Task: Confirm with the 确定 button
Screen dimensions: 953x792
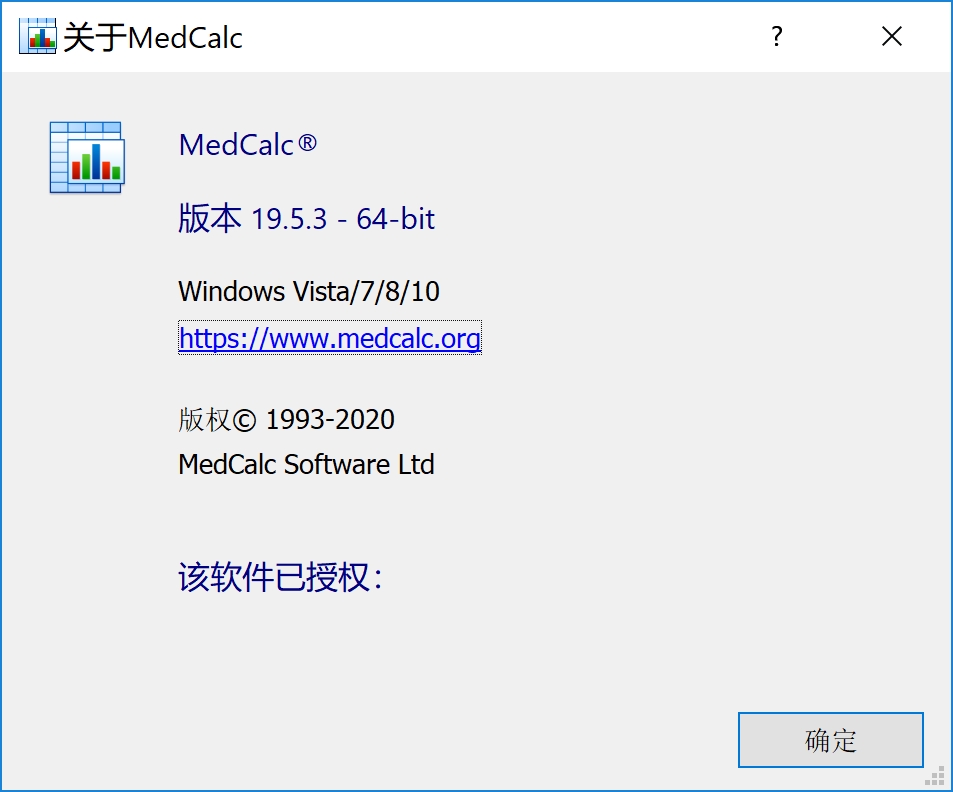Action: coord(830,740)
